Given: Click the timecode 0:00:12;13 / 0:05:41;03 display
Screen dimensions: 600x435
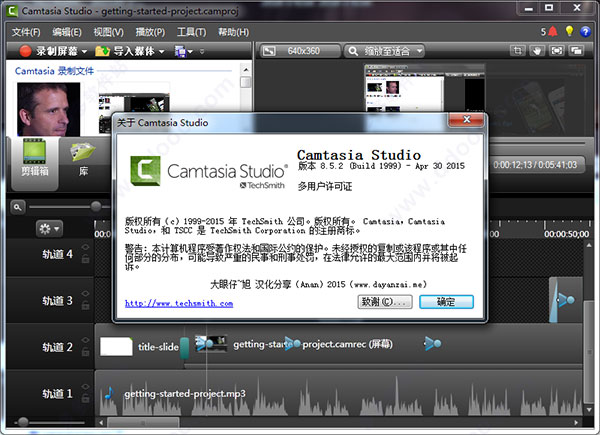Looking at the screenshot, I should 535,165.
